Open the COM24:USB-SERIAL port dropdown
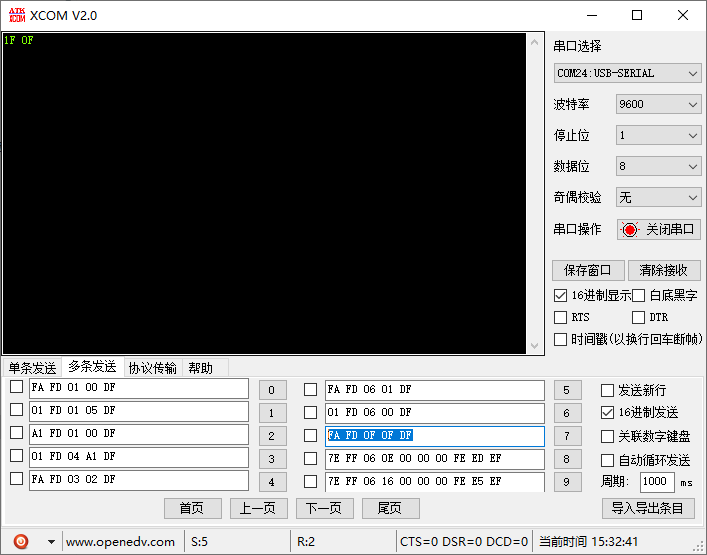The height and width of the screenshot is (555, 707). (x=627, y=73)
